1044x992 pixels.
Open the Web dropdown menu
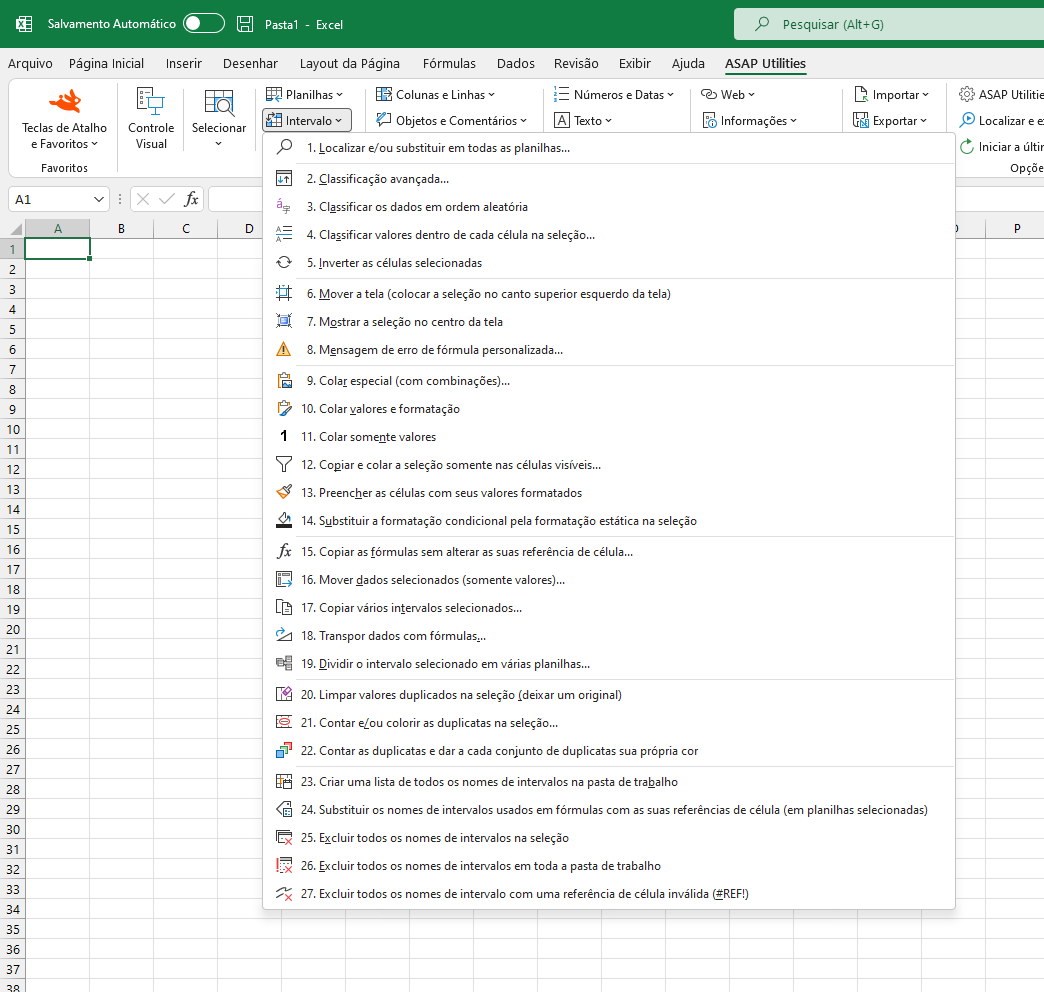click(728, 95)
